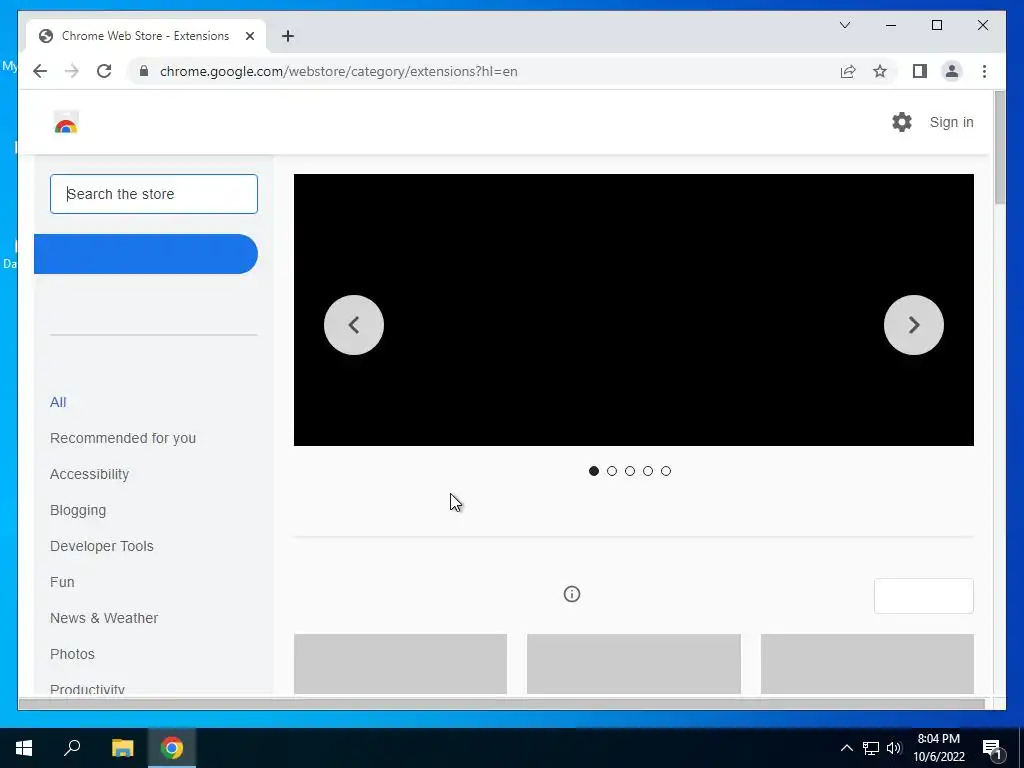Click the horizontal scrollbar at bottom
Viewport: 1024px width, 768px height.
[x=502, y=703]
